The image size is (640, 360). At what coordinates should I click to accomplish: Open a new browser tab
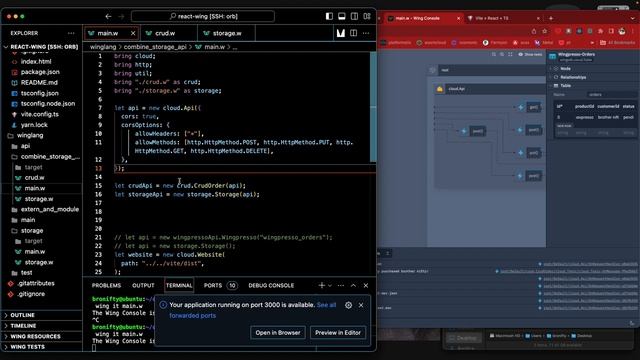pos(551,18)
